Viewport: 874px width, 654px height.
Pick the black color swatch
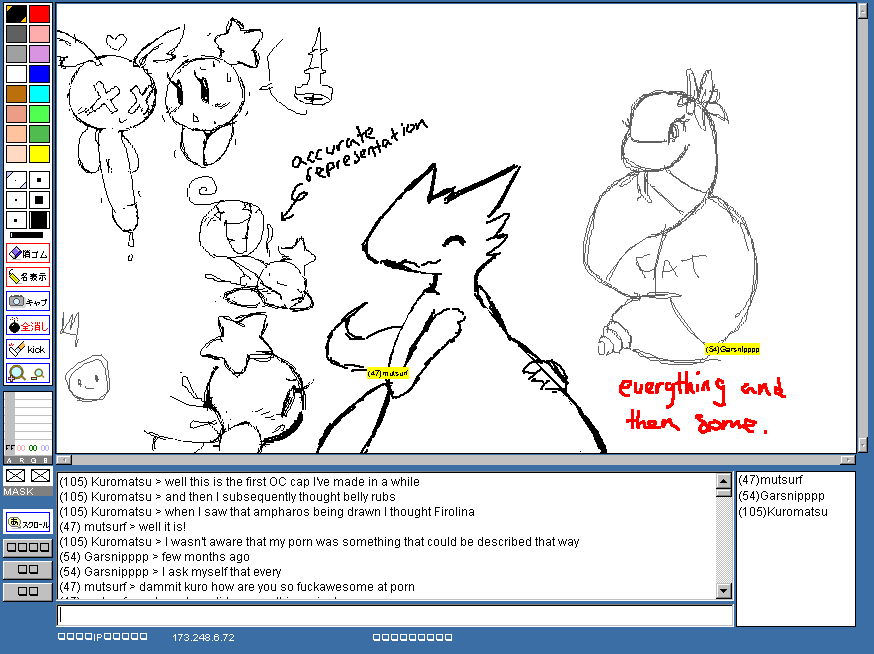(x=16, y=14)
